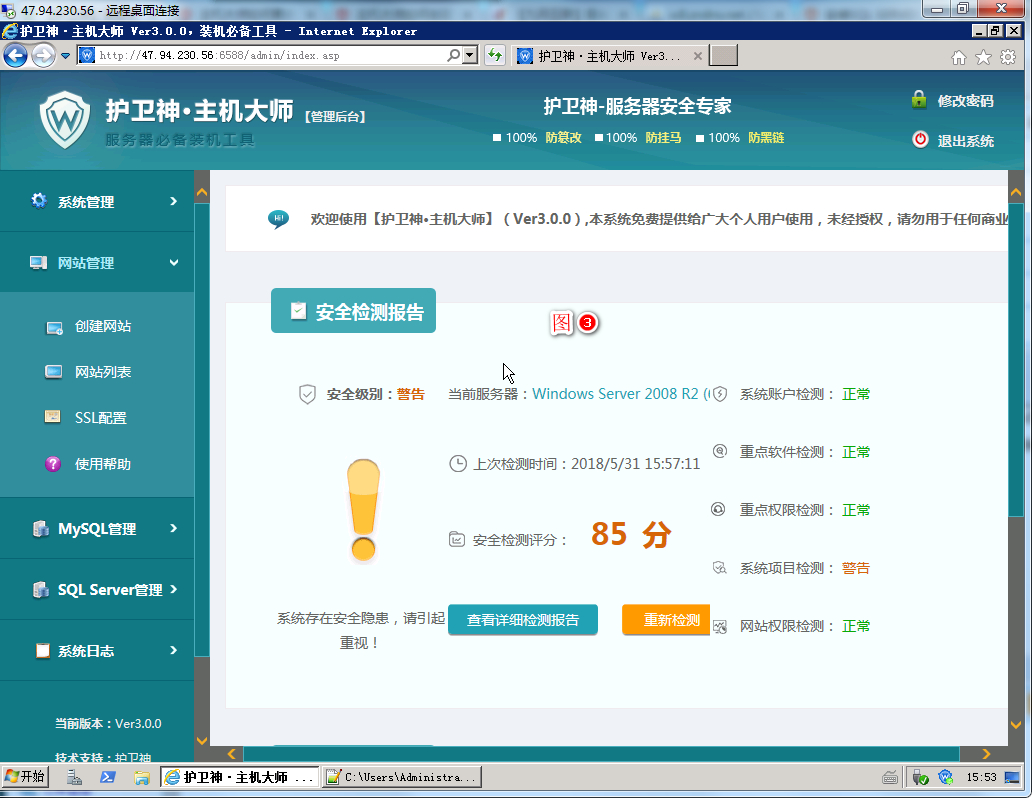Image resolution: width=1032 pixels, height=798 pixels.
Task: Click the orange 重新检测 button
Action: (666, 620)
